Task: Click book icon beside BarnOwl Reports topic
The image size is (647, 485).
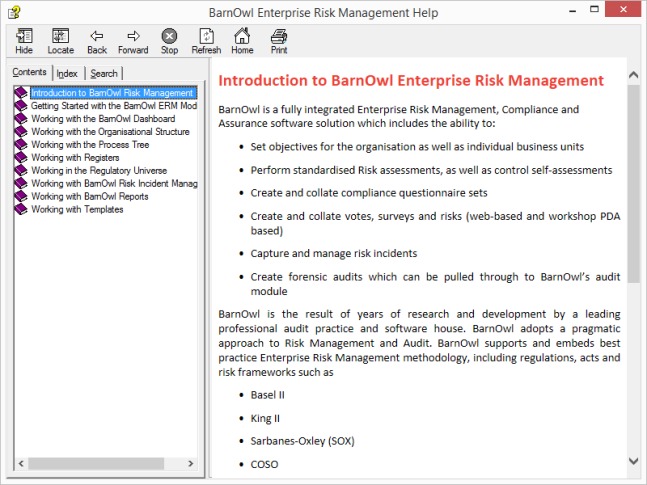Action: click(x=21, y=196)
